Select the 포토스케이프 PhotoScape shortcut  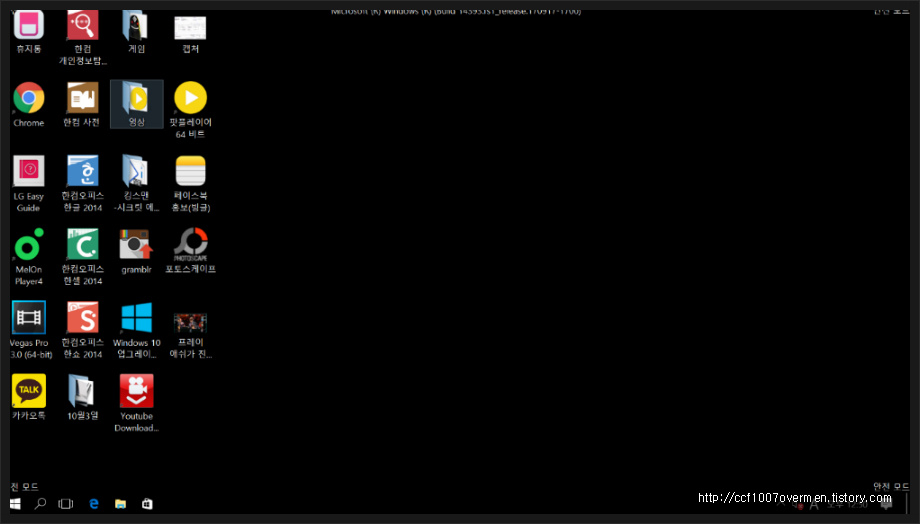click(191, 244)
